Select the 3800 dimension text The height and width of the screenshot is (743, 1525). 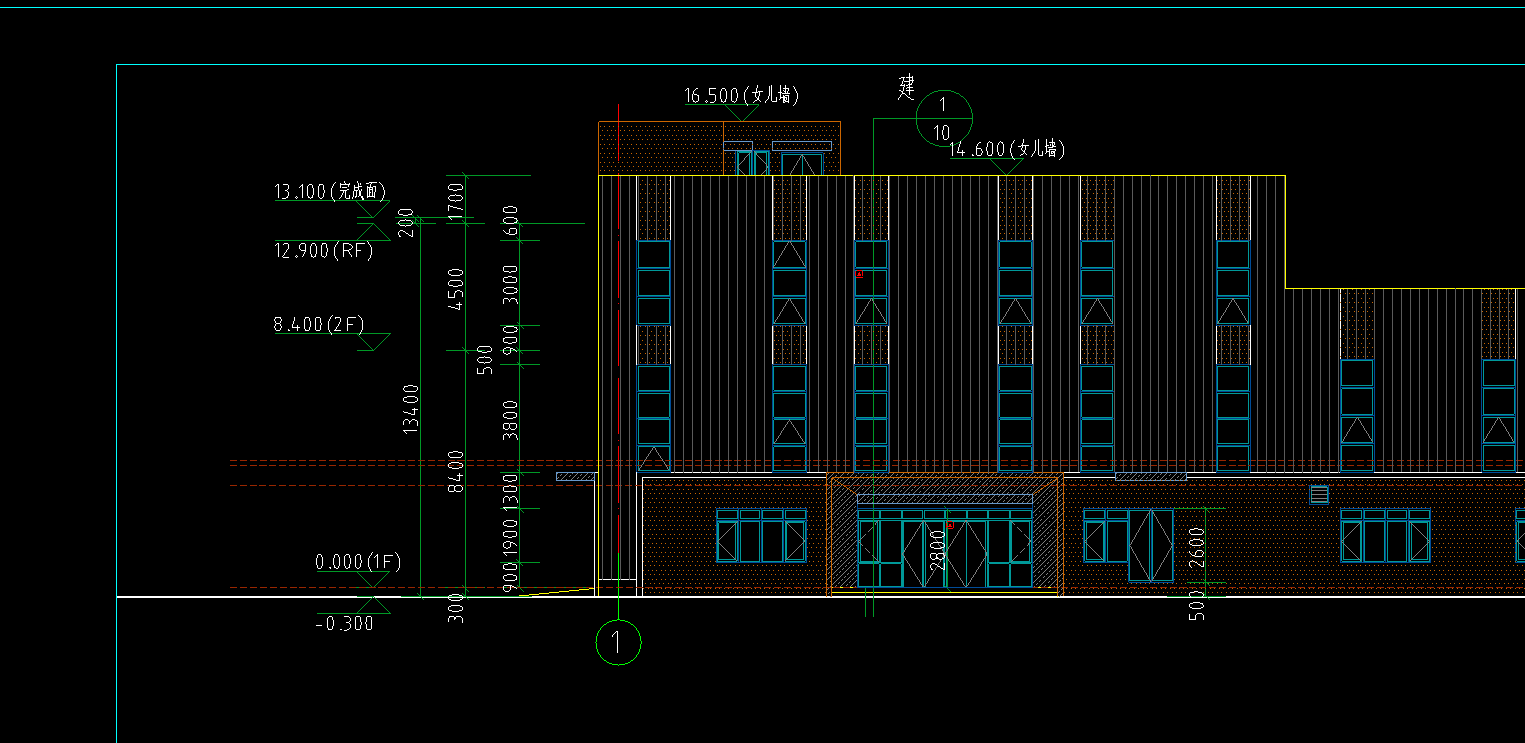tap(510, 420)
